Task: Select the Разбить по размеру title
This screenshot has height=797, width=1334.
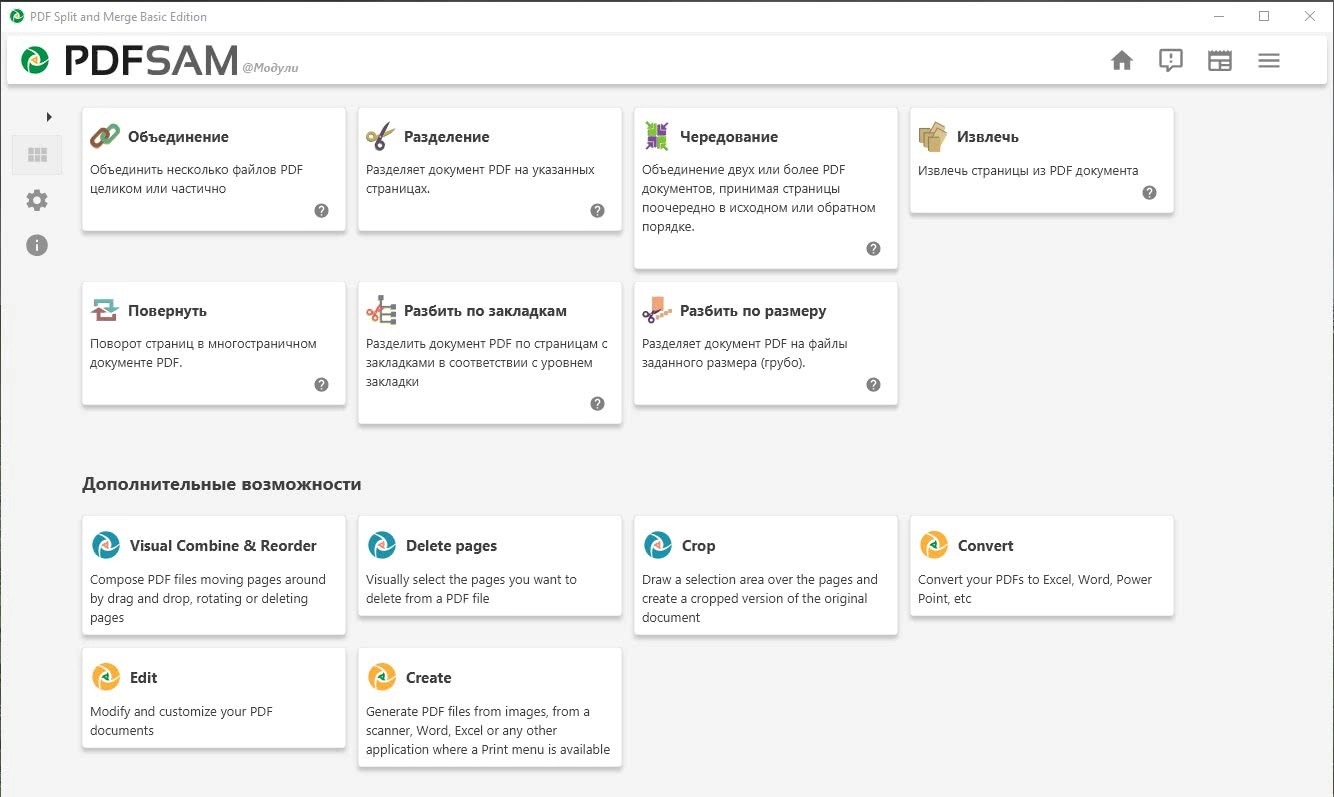Action: (753, 311)
